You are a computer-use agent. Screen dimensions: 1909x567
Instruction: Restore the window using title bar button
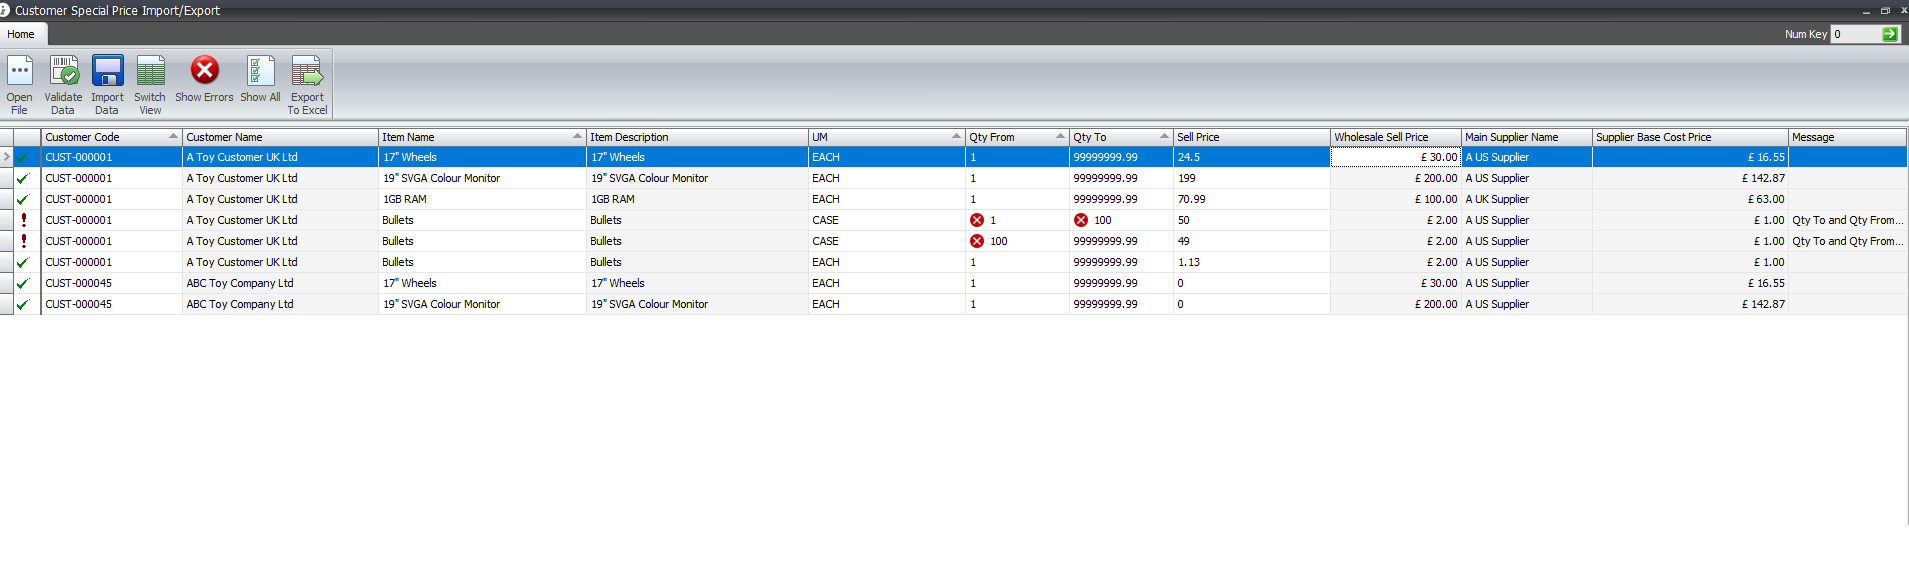click(x=1885, y=10)
